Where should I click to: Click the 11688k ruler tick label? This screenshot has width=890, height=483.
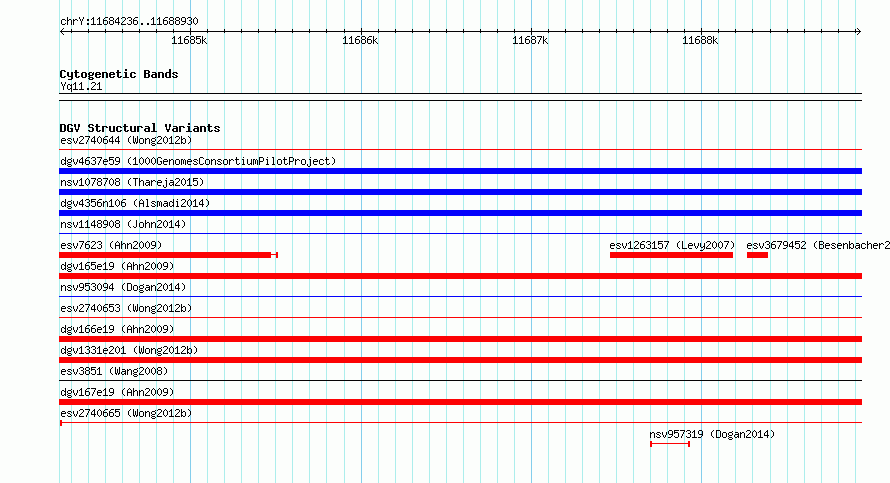point(700,40)
